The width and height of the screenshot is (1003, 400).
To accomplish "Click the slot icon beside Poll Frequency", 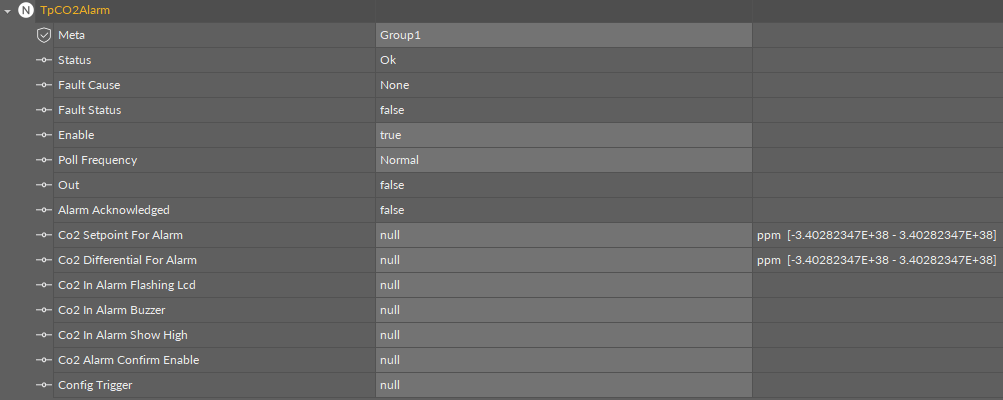I will [43, 160].
